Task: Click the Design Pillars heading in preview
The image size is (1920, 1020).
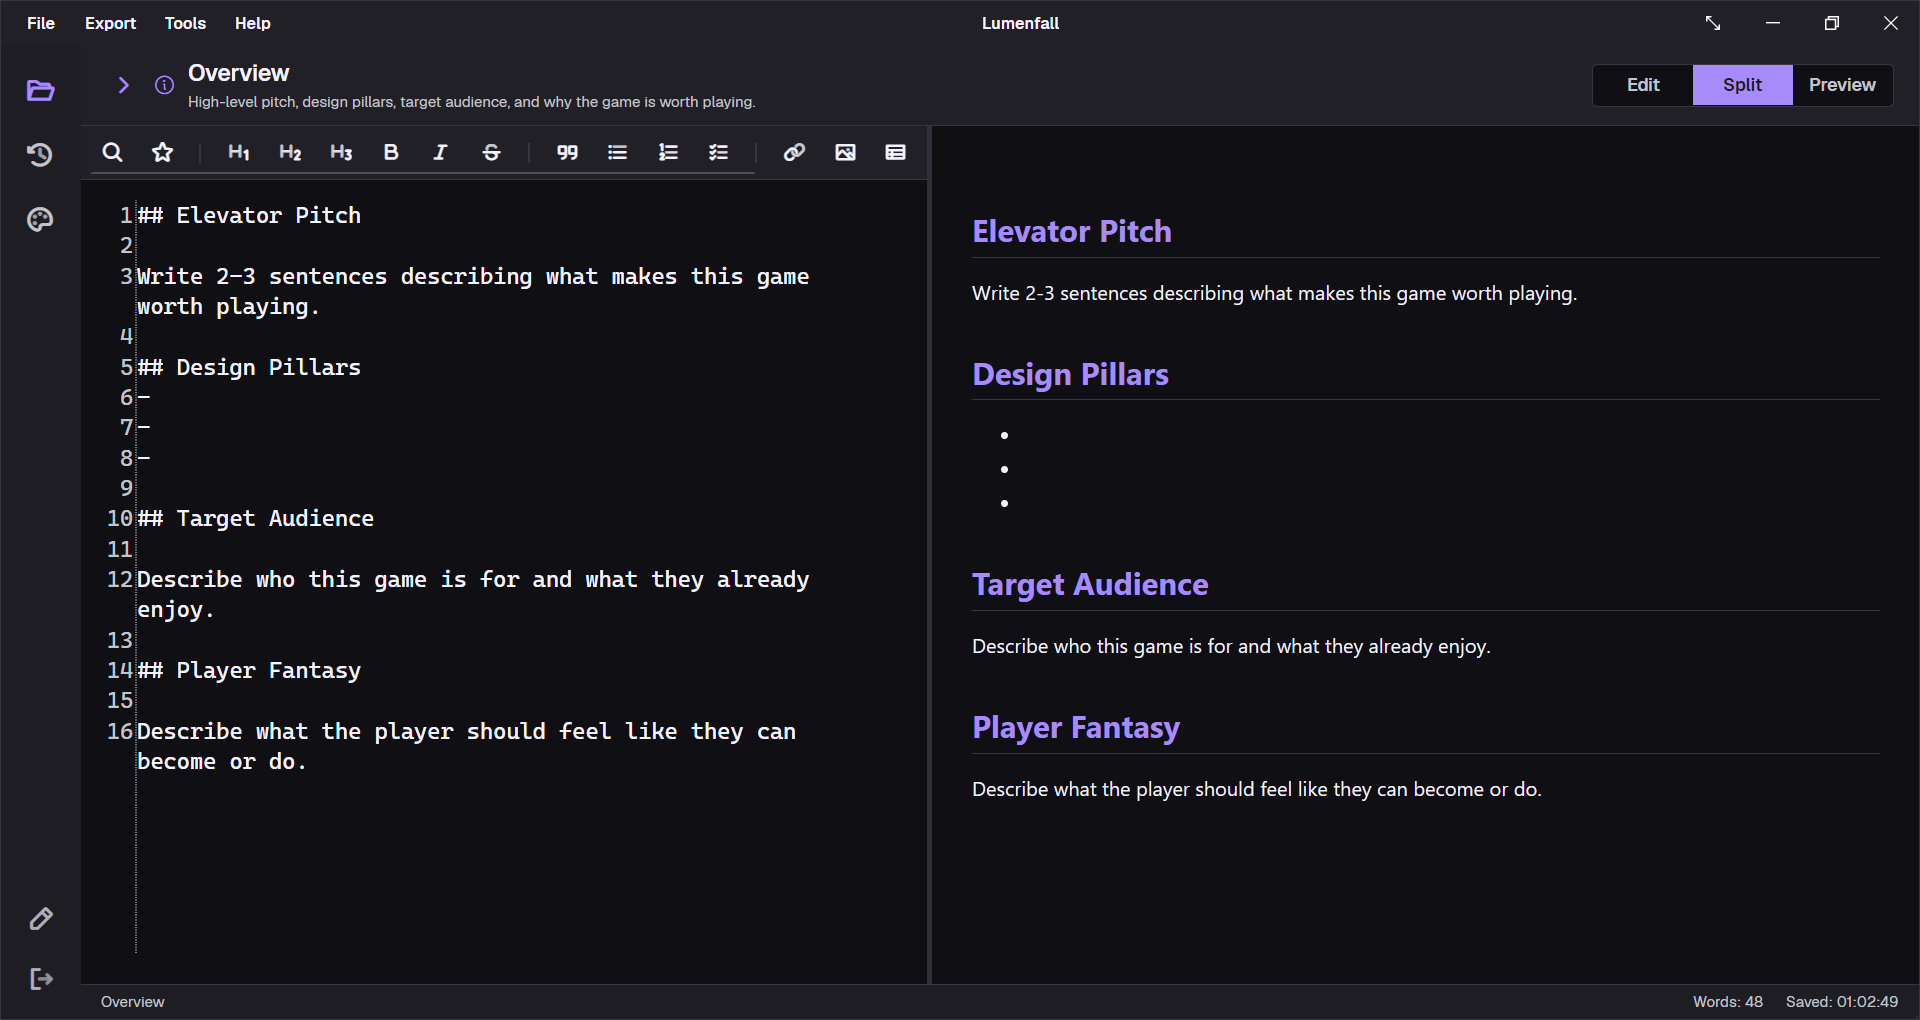Action: pyautogui.click(x=1070, y=374)
